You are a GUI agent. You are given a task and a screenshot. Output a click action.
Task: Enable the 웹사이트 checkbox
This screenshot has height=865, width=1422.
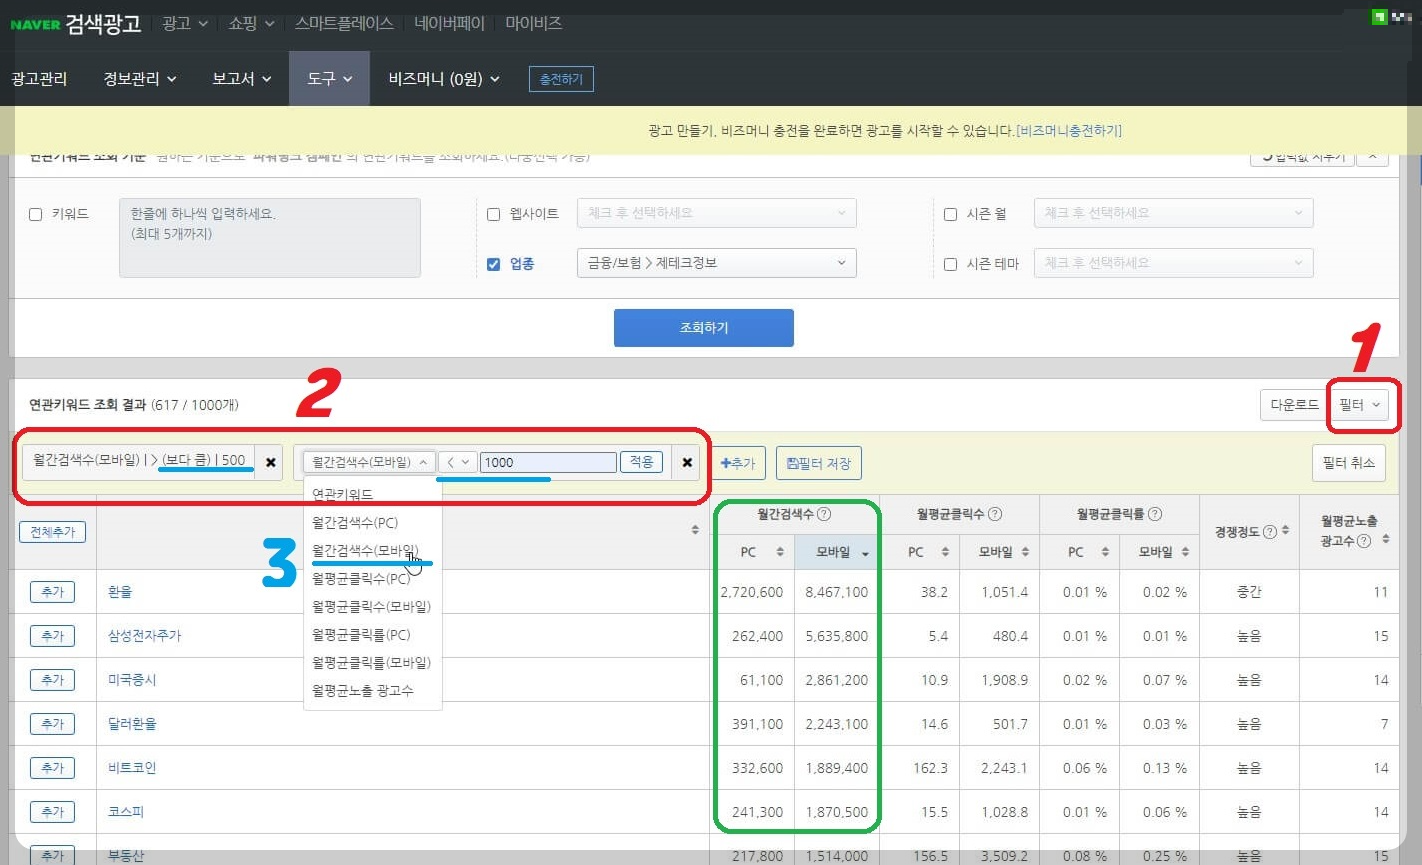tap(493, 214)
